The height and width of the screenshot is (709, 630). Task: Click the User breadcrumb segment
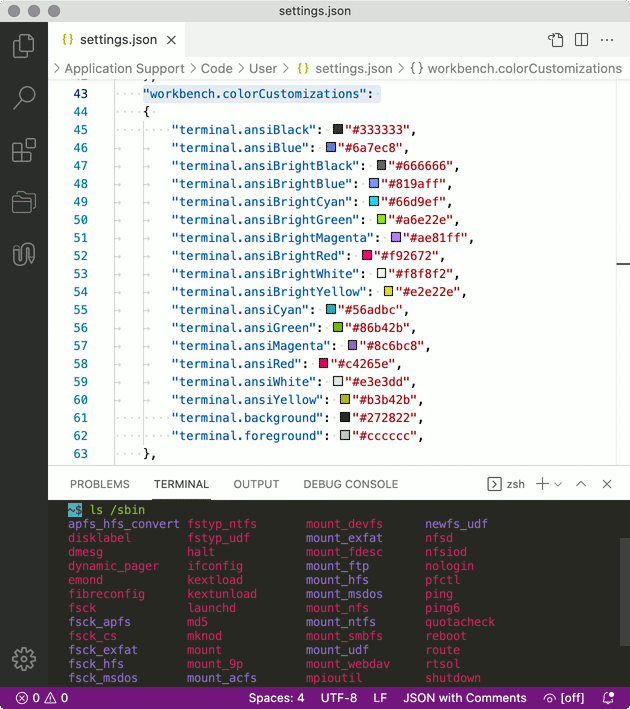coord(263,68)
